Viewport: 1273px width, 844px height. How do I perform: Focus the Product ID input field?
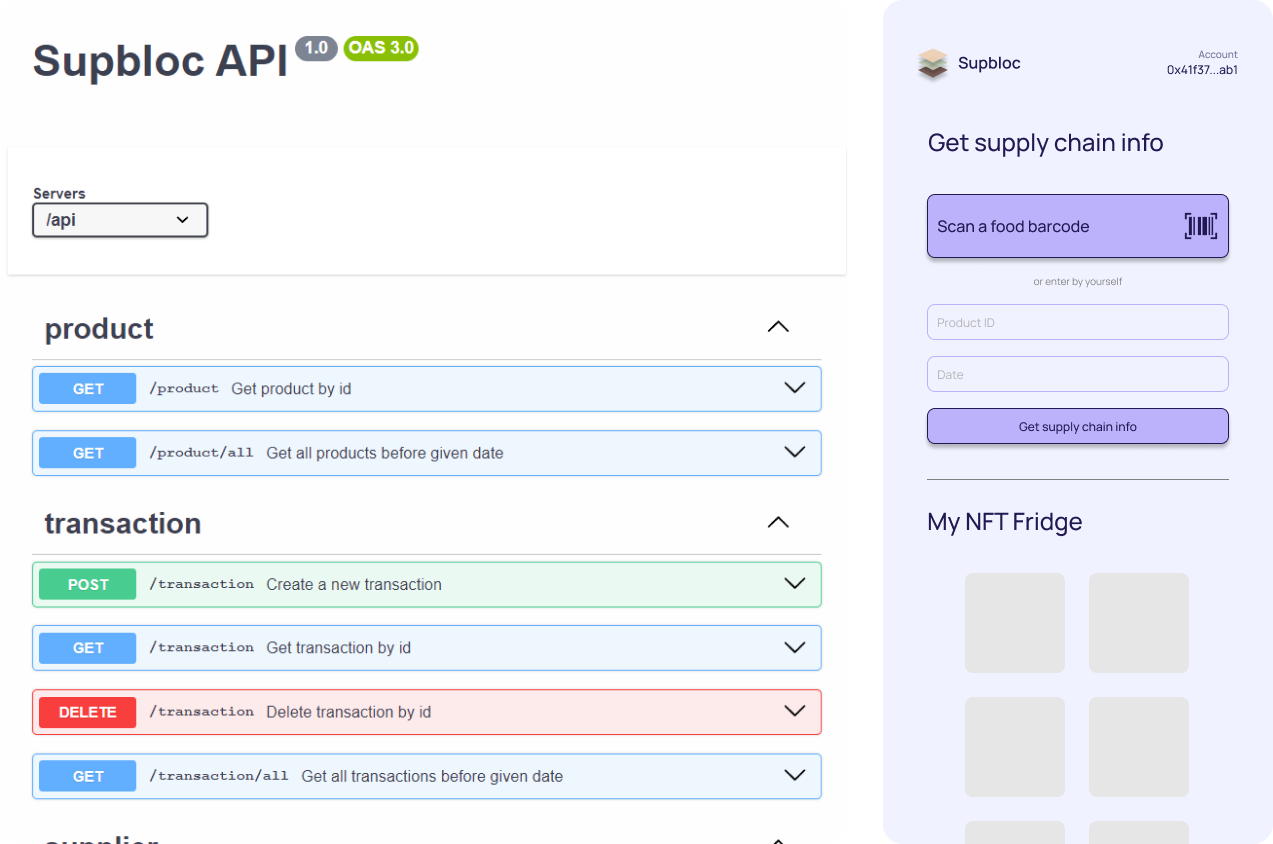click(1077, 323)
